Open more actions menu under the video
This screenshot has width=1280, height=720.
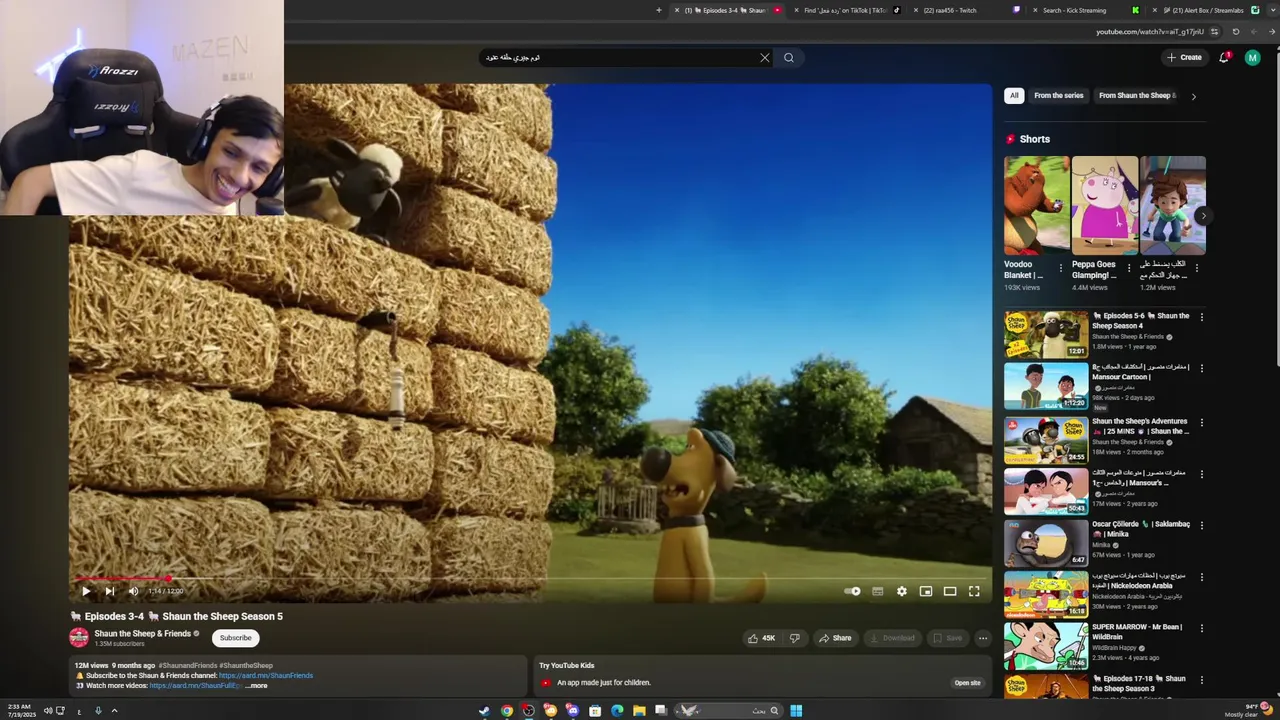pos(983,638)
